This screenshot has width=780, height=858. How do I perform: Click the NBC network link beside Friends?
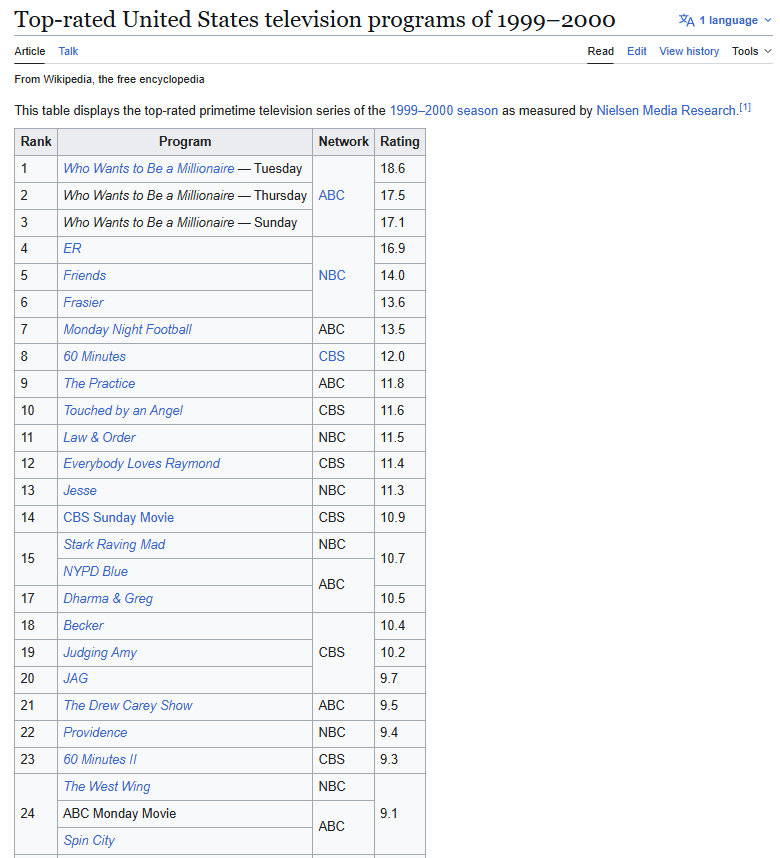pos(332,275)
